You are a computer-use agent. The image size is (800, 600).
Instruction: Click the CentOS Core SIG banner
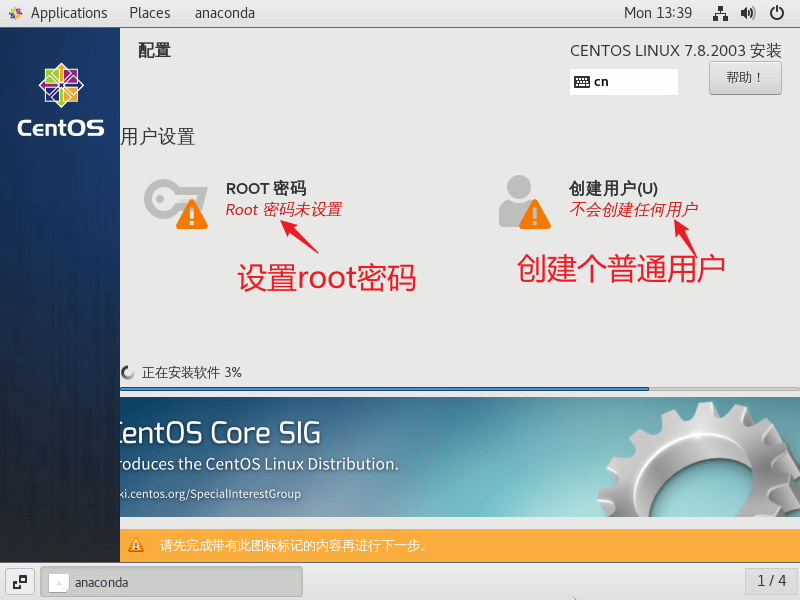[x=460, y=457]
